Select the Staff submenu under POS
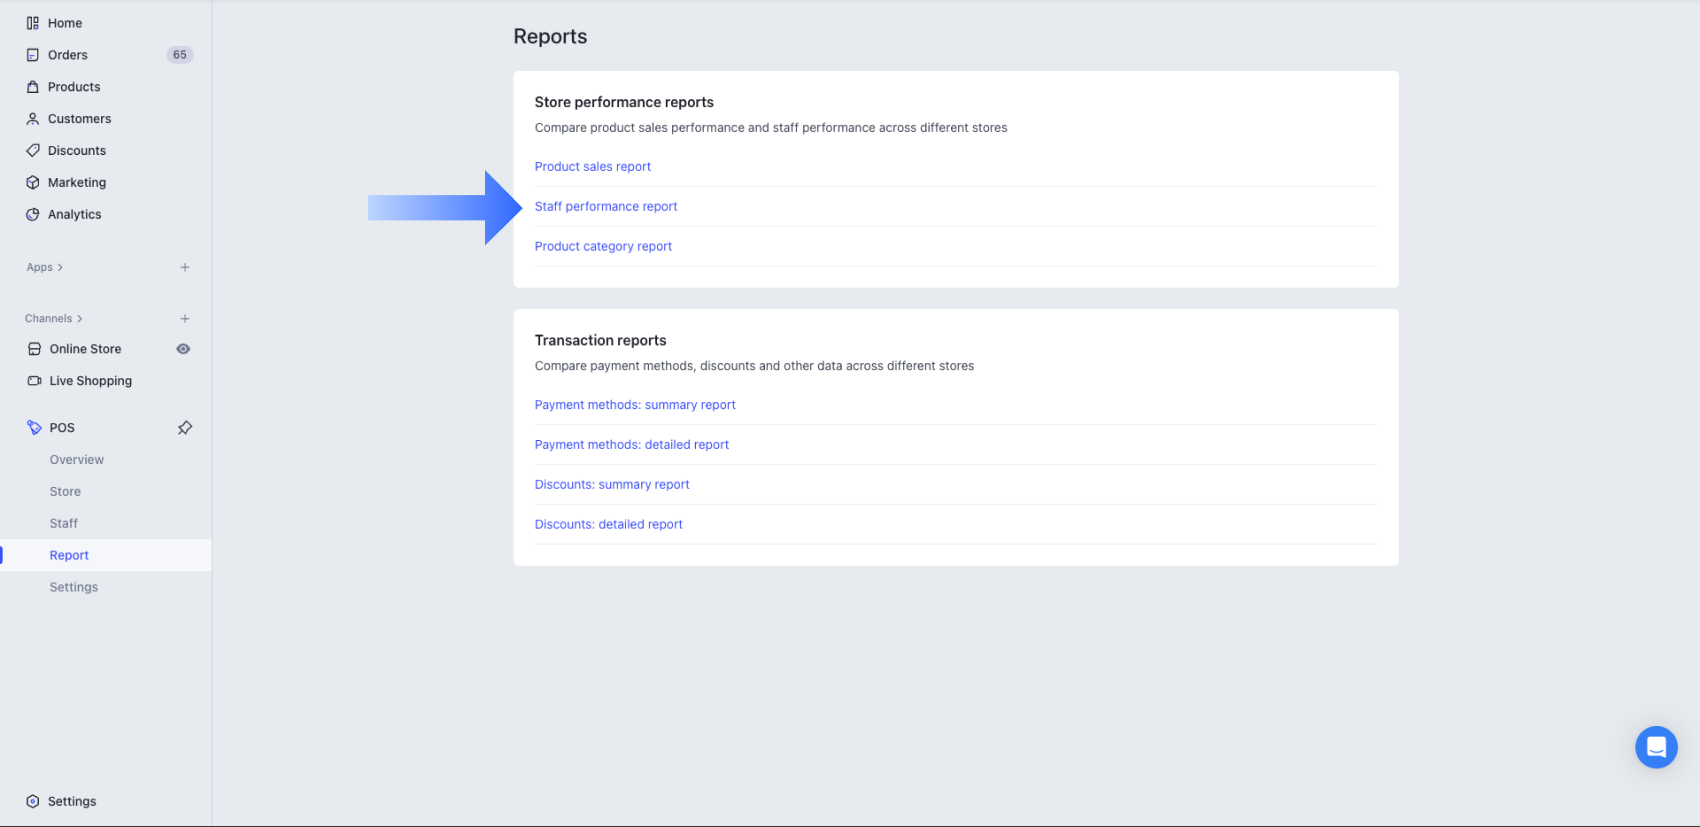This screenshot has height=827, width=1700. (x=64, y=524)
